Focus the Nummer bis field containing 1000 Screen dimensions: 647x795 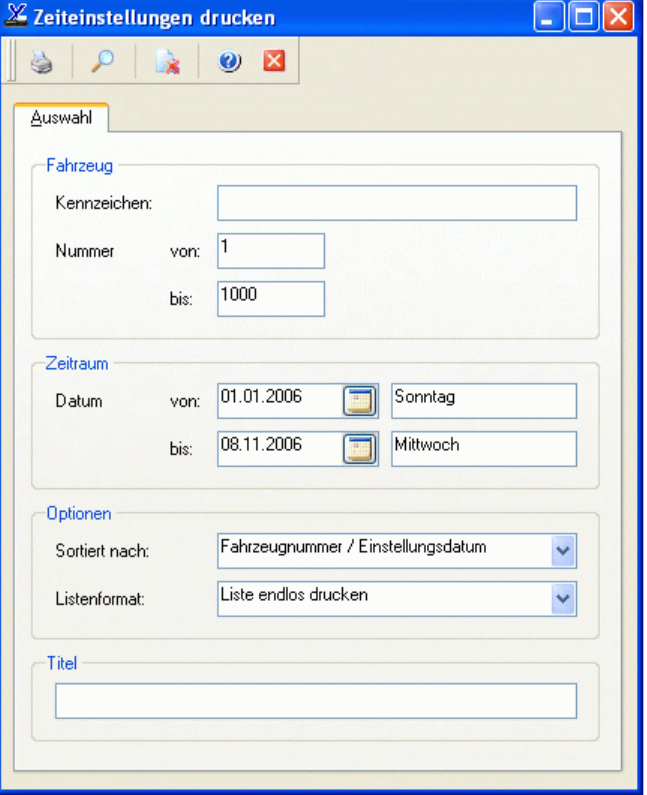[x=270, y=299]
